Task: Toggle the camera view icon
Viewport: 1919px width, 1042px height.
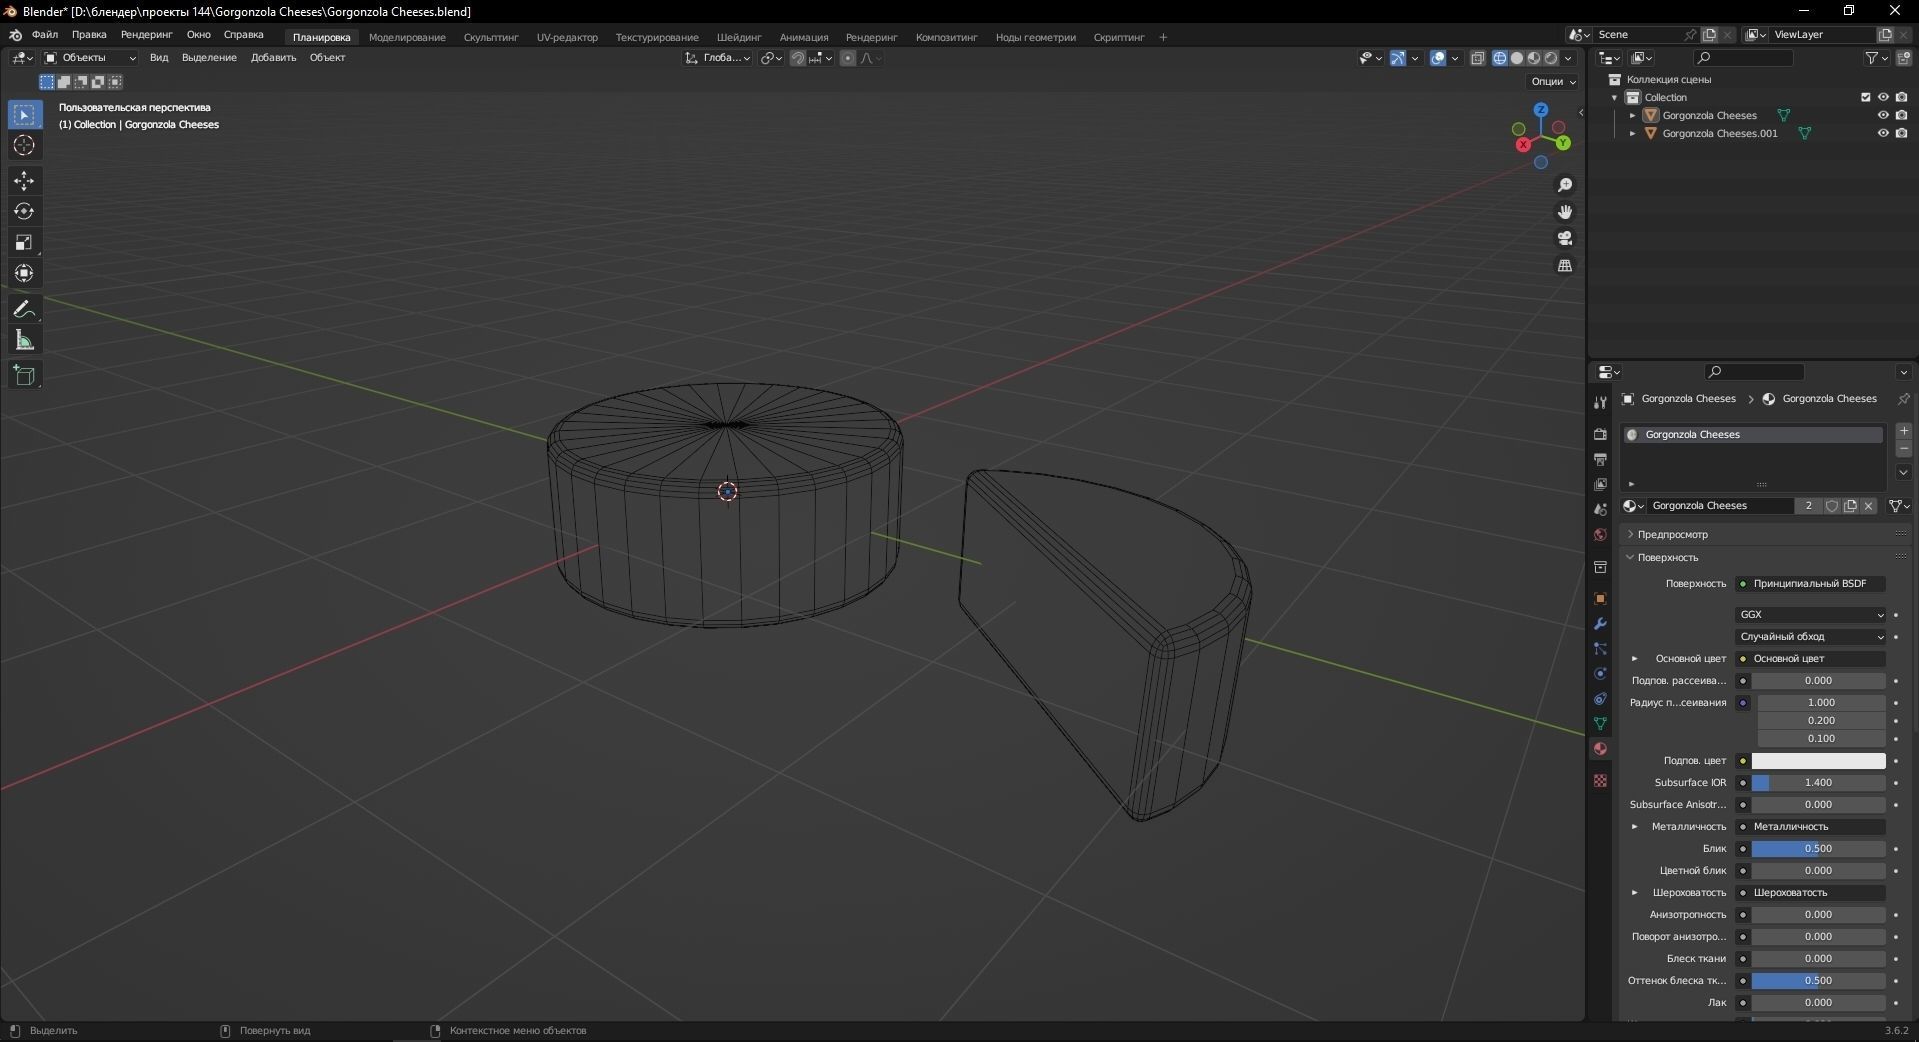Action: [1565, 239]
